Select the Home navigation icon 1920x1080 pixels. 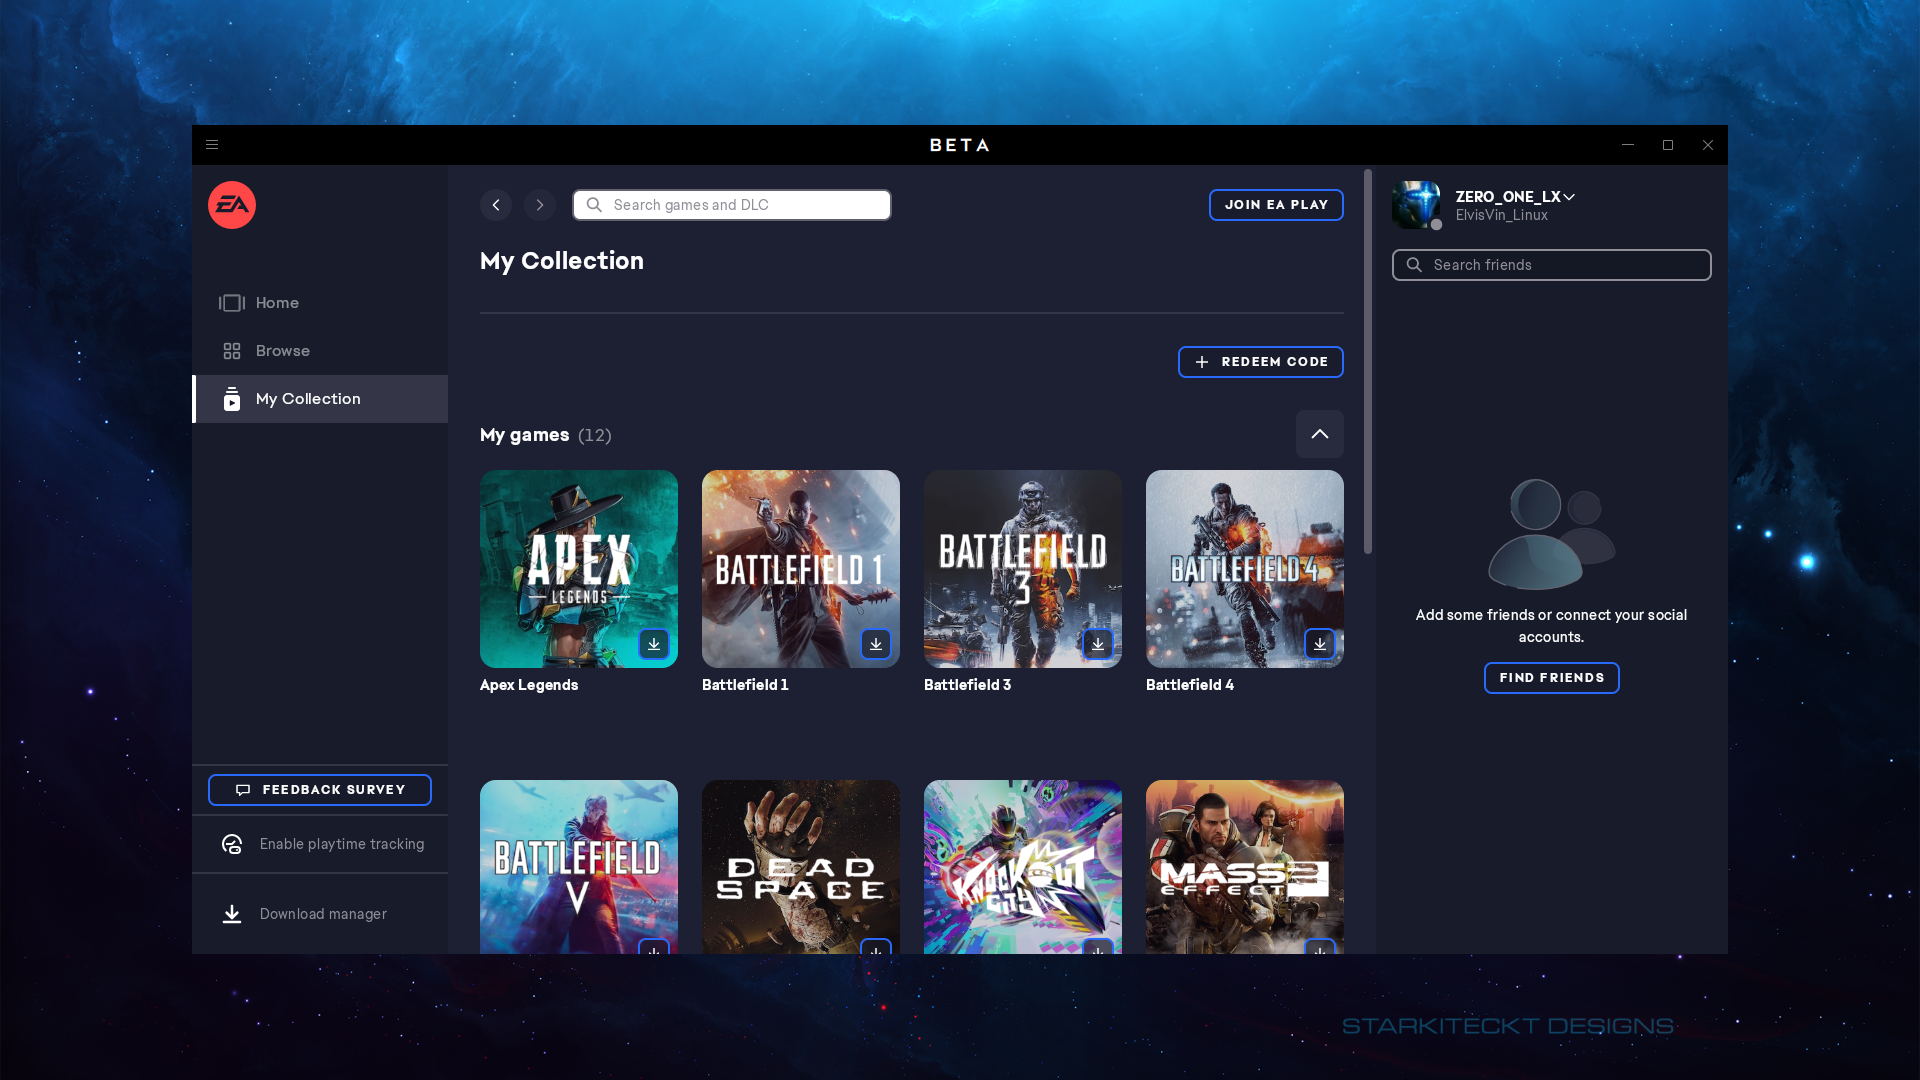click(231, 302)
